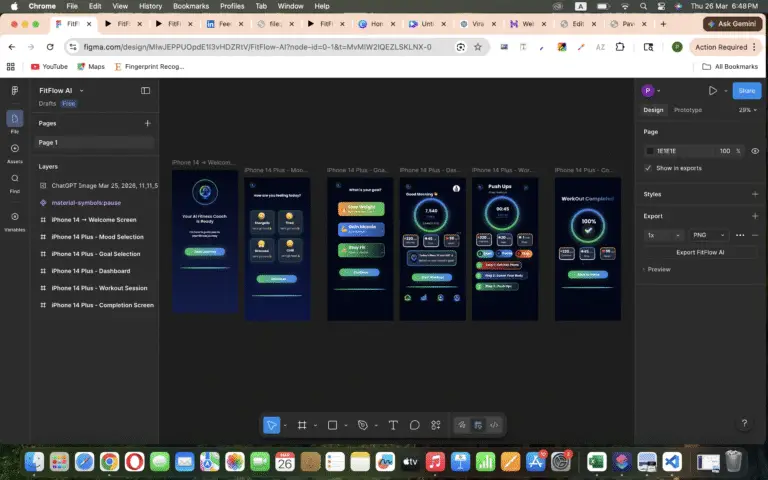Open the PNG export format dropdown
This screenshot has height=480, width=768.
709,235
